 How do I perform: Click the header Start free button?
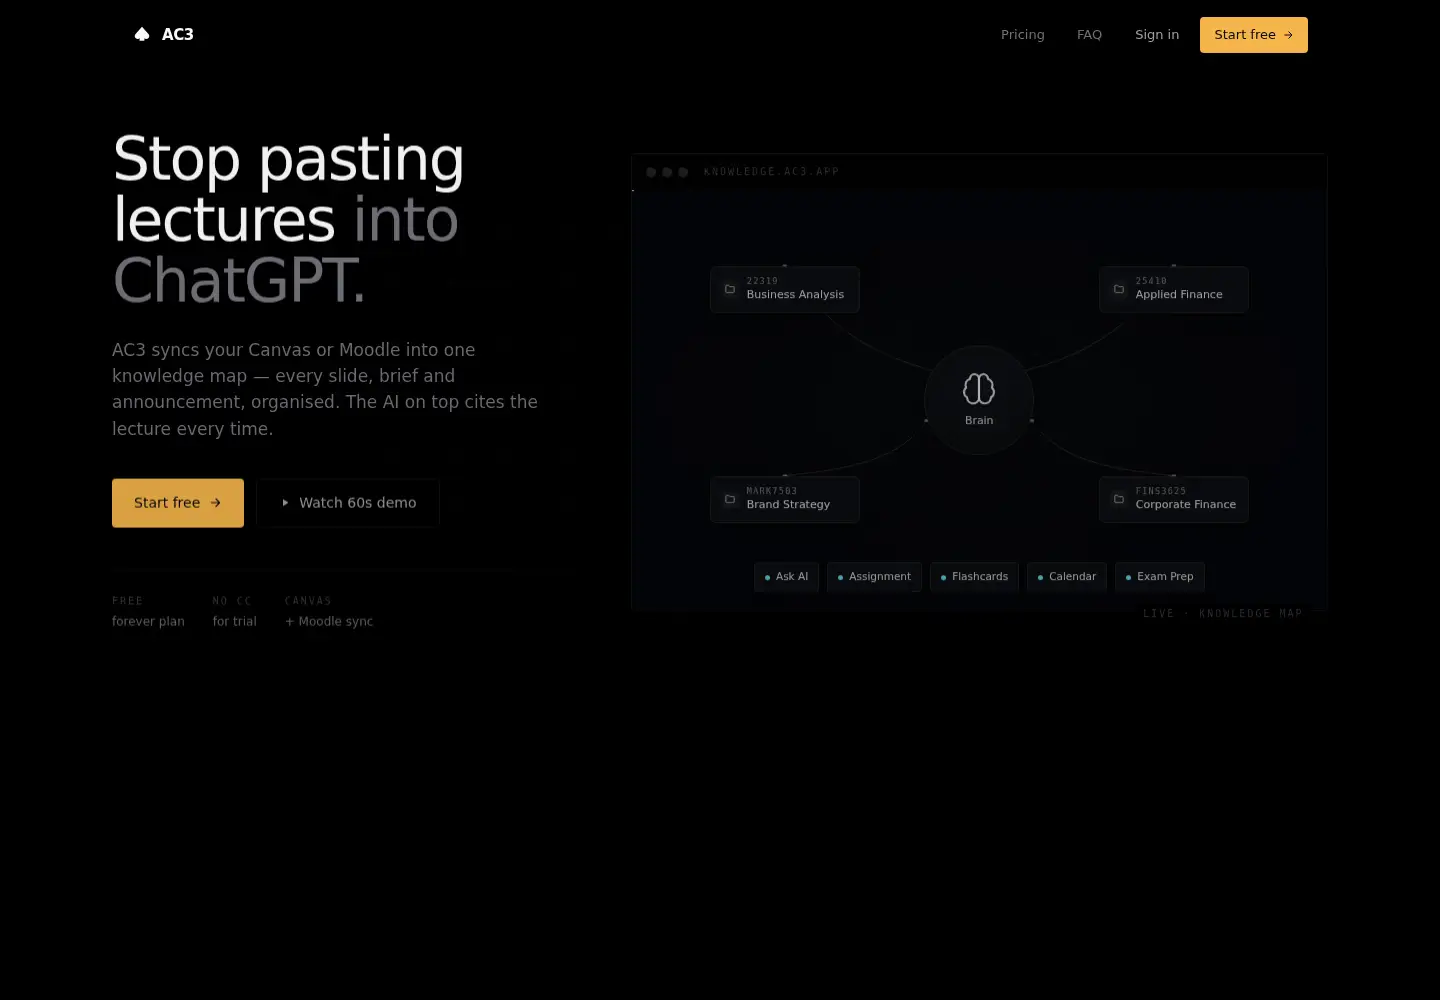tap(1254, 35)
